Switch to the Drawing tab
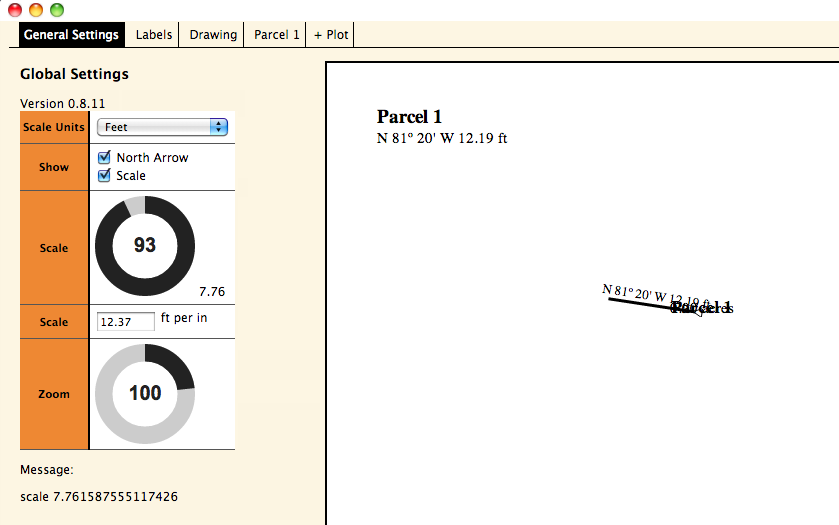The image size is (839, 525). [x=213, y=34]
